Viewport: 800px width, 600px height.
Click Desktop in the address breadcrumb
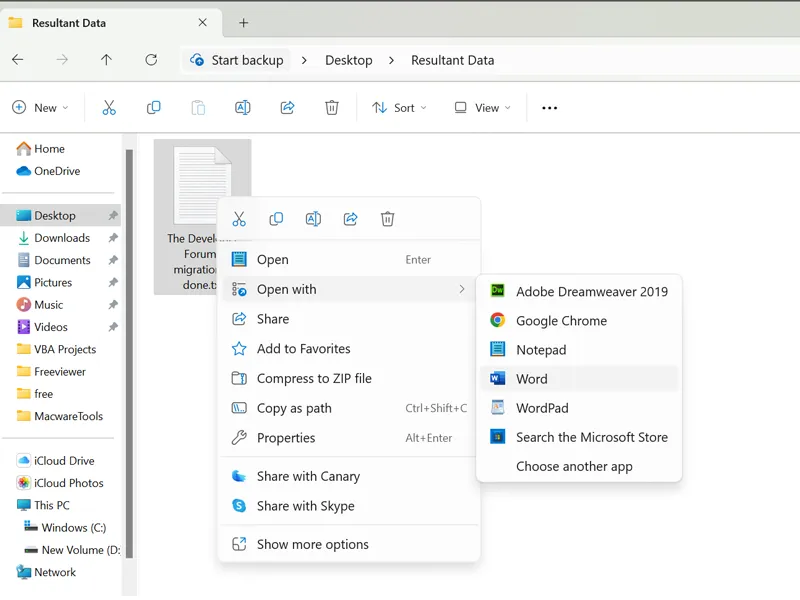click(348, 60)
